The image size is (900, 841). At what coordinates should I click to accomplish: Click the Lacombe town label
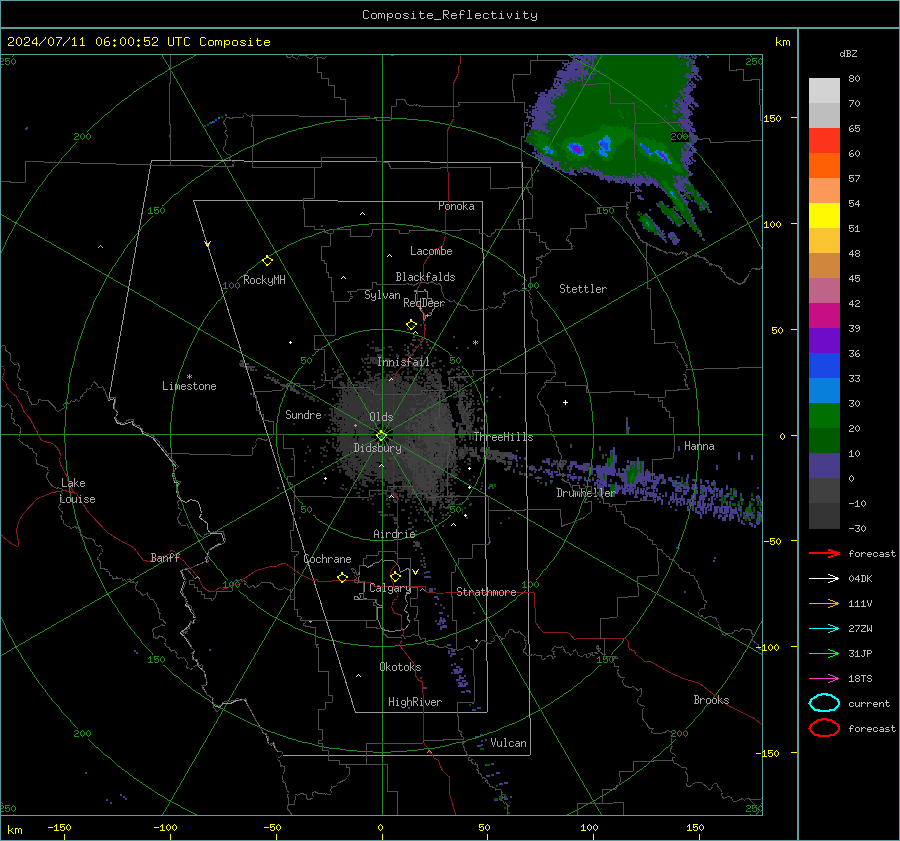(431, 251)
